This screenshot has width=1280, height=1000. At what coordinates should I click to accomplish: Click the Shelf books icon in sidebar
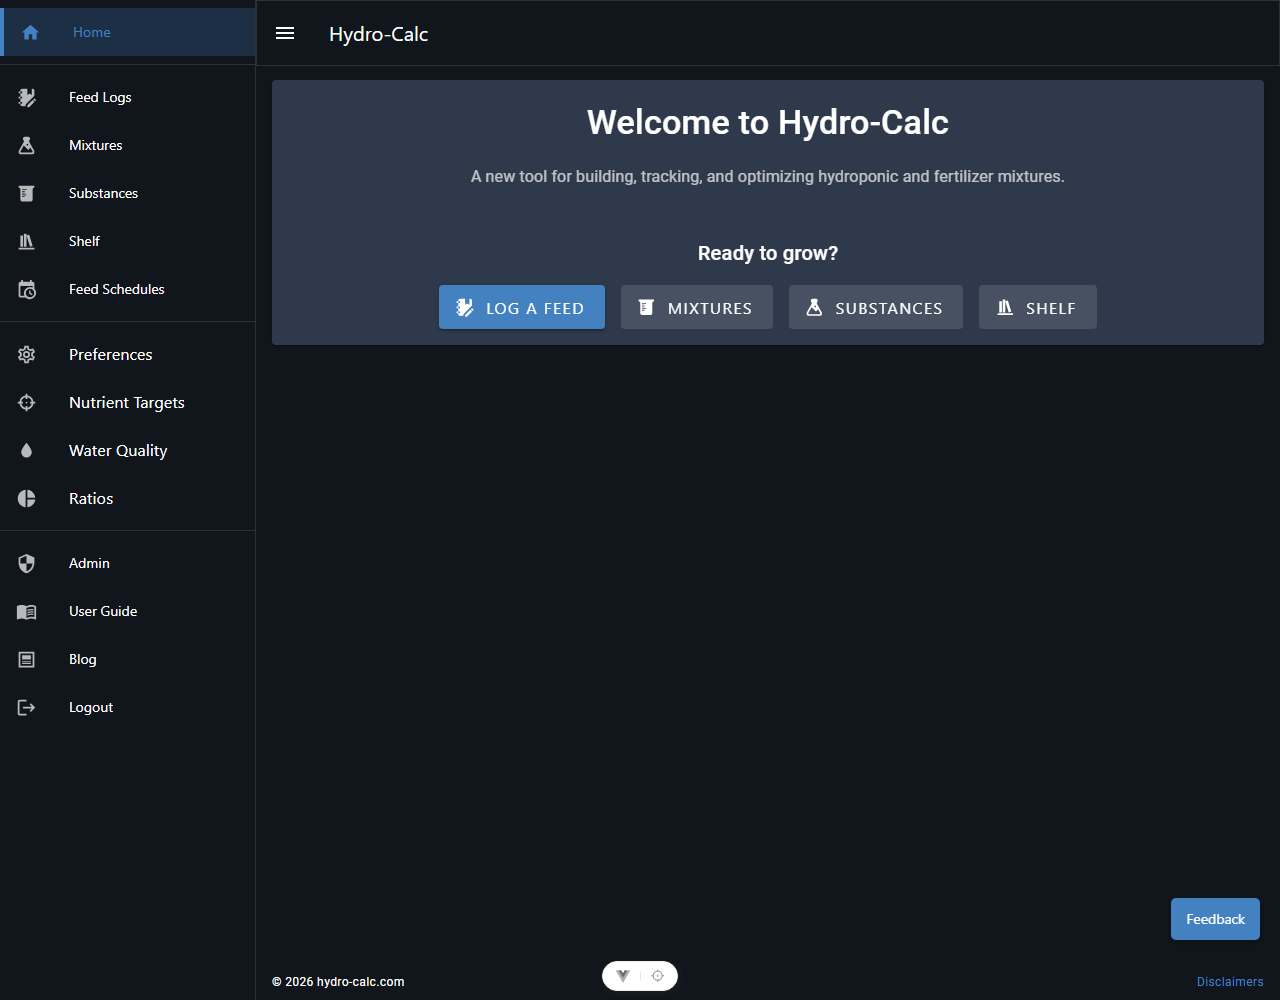[x=27, y=241]
